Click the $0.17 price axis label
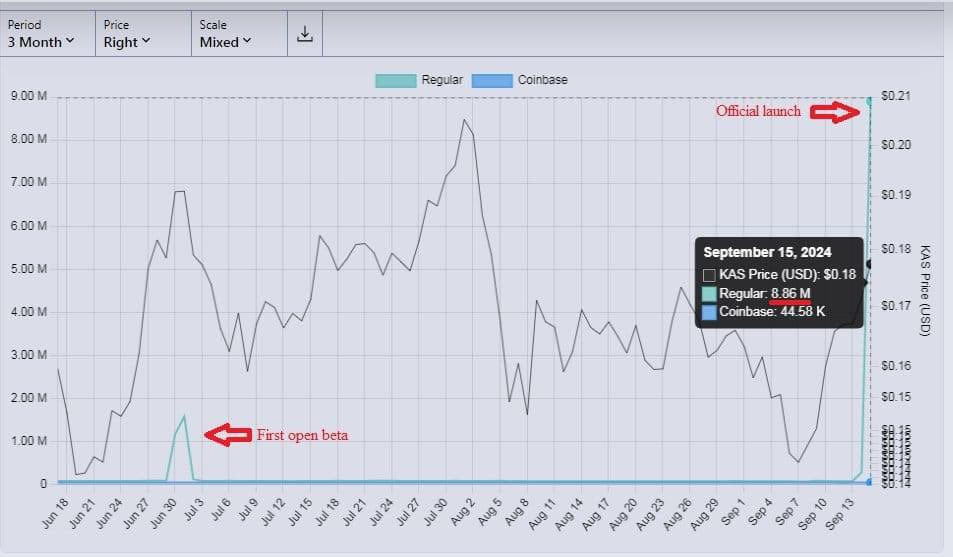The height and width of the screenshot is (557, 953). (896, 305)
